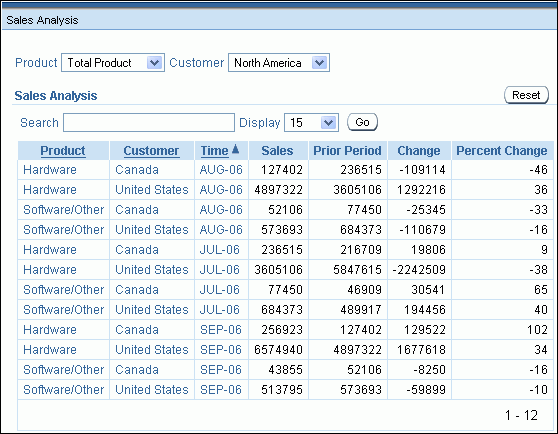This screenshot has width=558, height=434.
Task: Click the Reset button
Action: [526, 95]
